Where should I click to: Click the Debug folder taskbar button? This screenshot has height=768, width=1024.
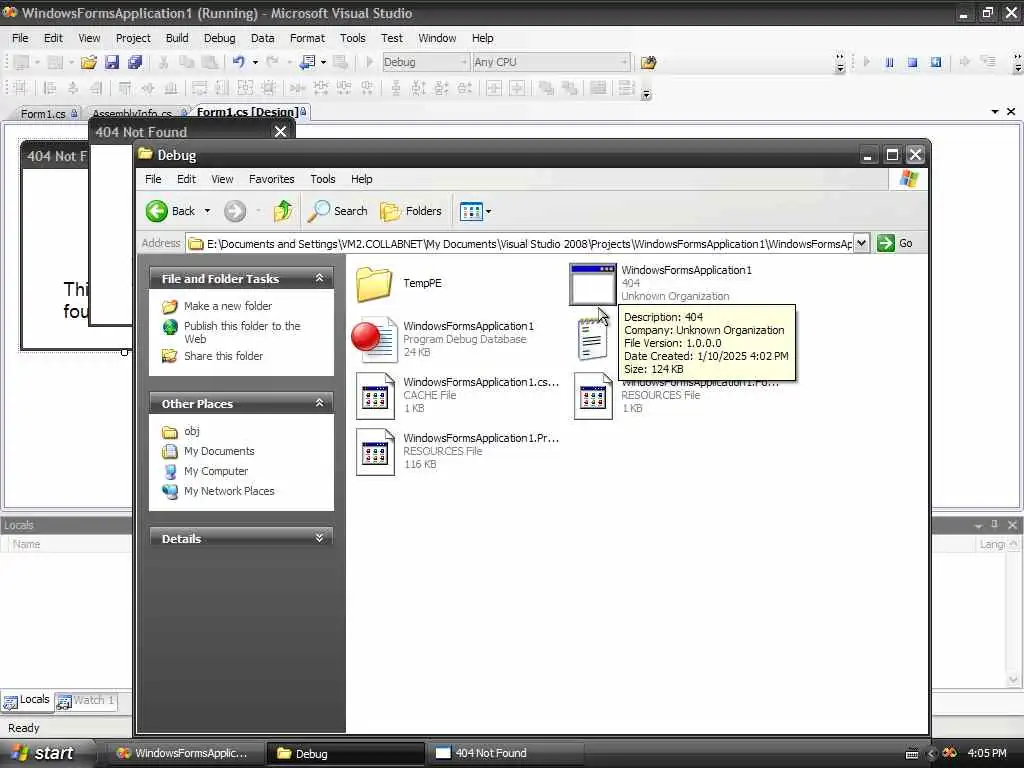coord(346,753)
